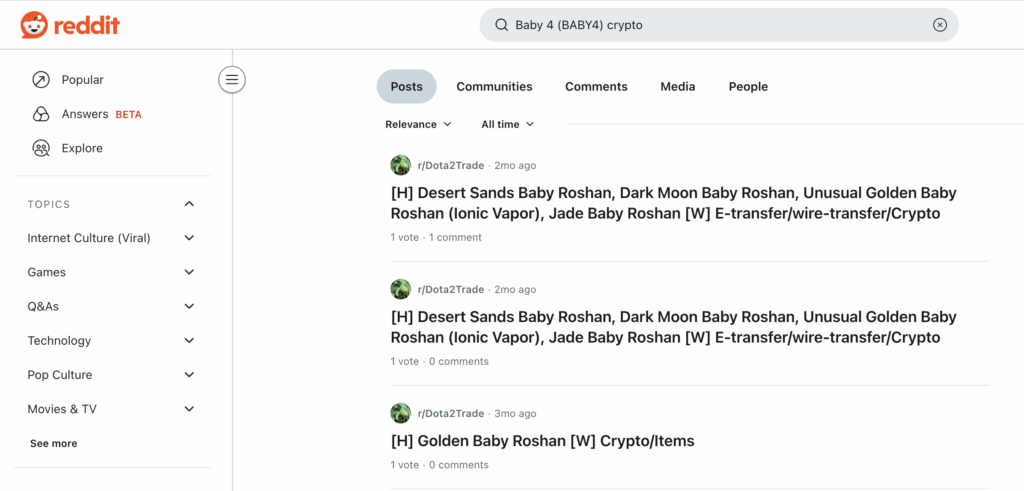
Task: Click the Reddit logo to go home
Action: (70, 25)
